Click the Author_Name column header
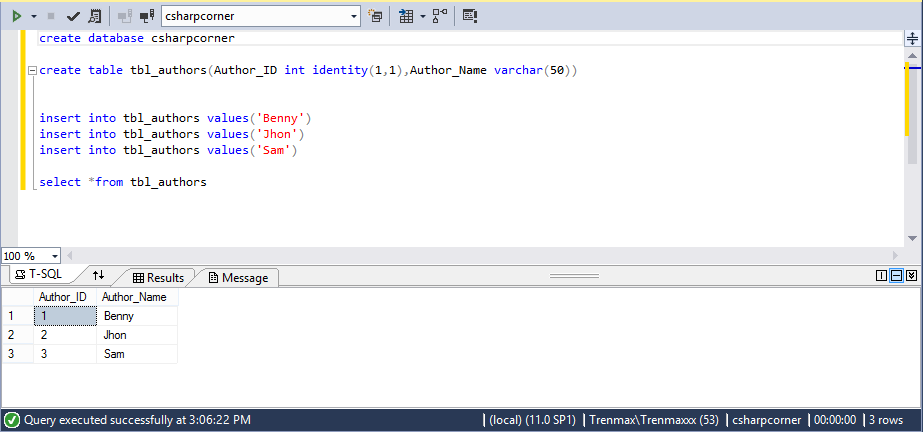The height and width of the screenshot is (432, 923). point(137,297)
